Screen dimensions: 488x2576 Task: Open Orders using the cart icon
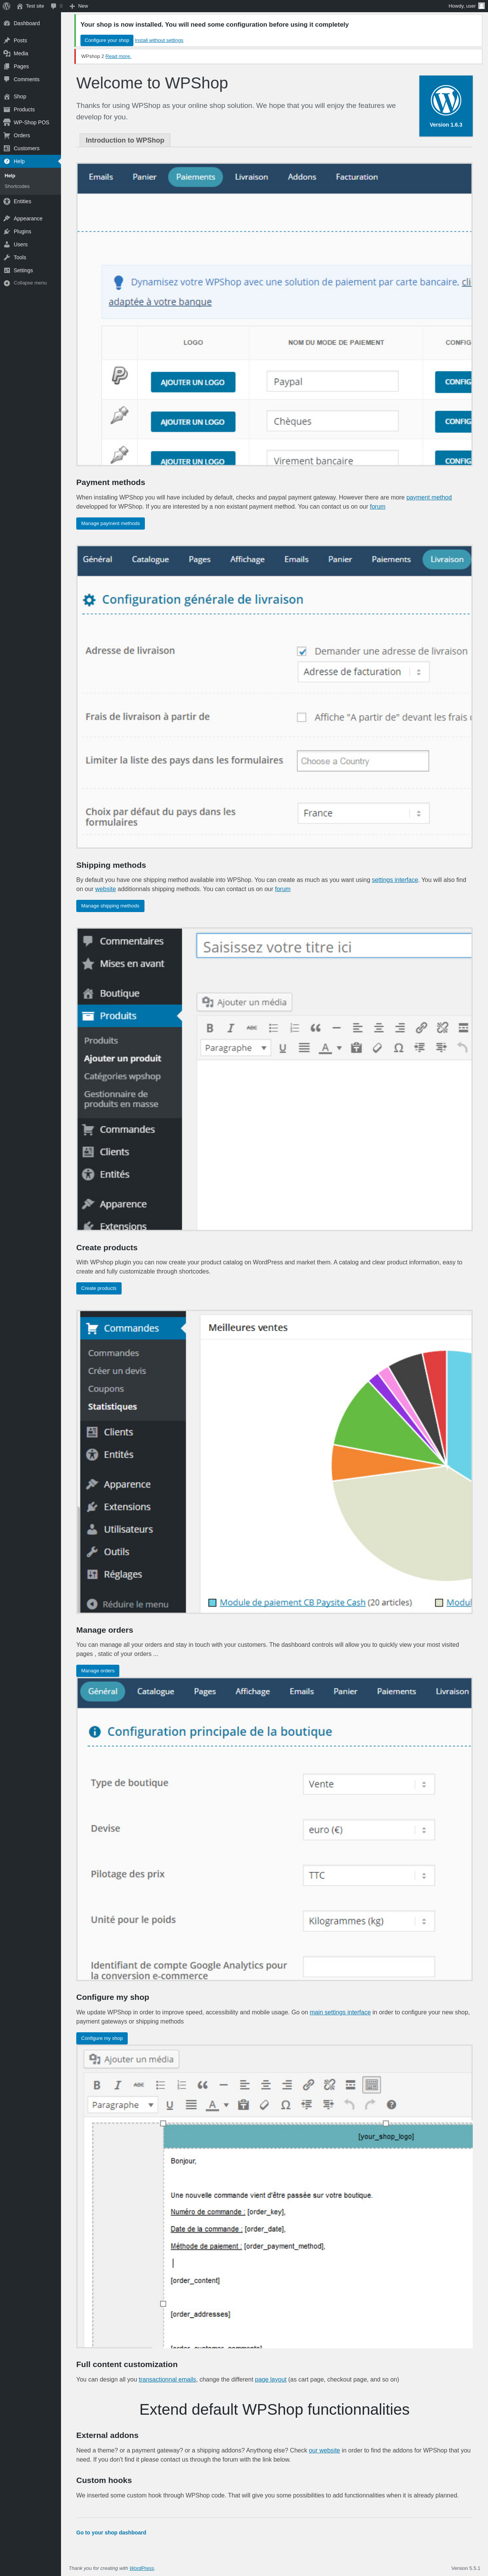pyautogui.click(x=7, y=135)
